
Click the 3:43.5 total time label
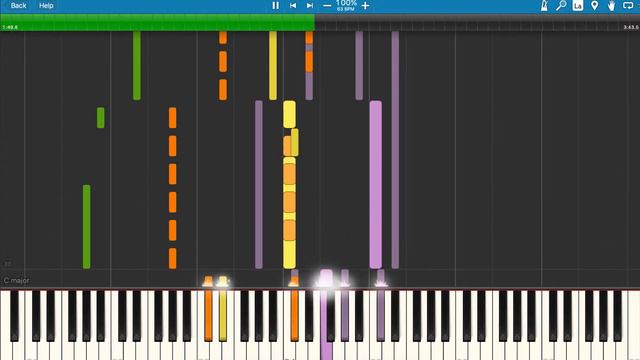click(631, 27)
